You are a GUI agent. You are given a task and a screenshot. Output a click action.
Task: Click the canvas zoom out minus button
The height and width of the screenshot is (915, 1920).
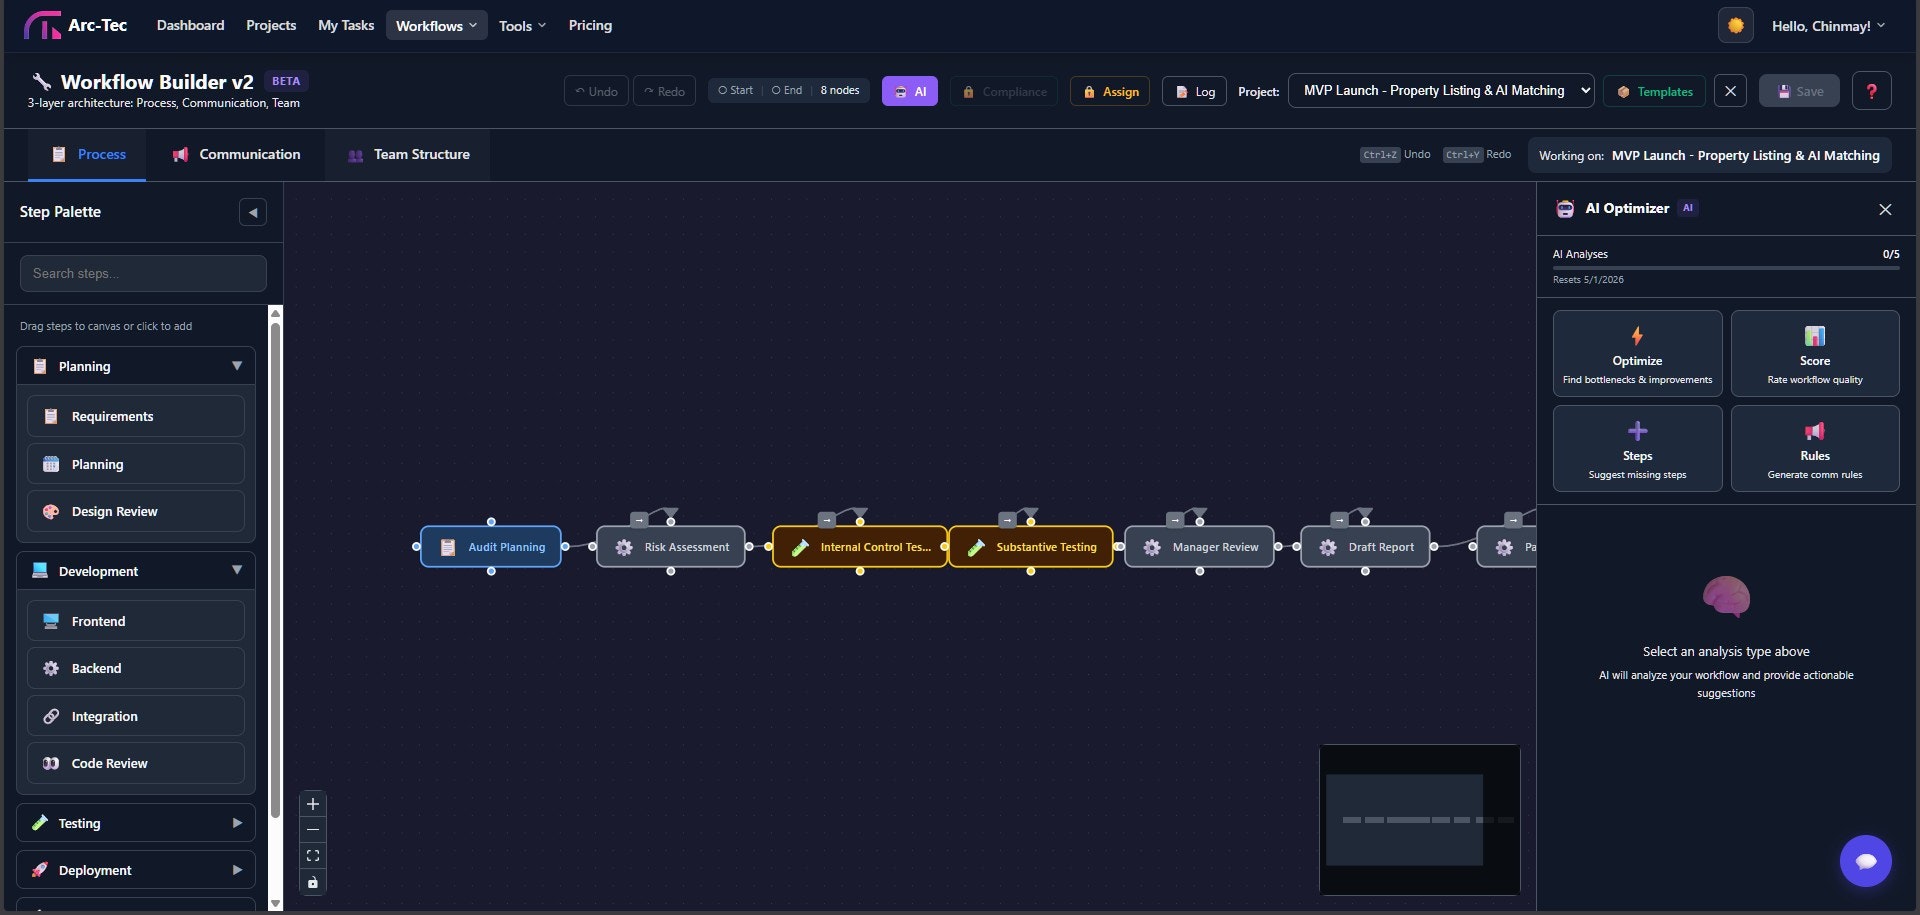point(313,830)
